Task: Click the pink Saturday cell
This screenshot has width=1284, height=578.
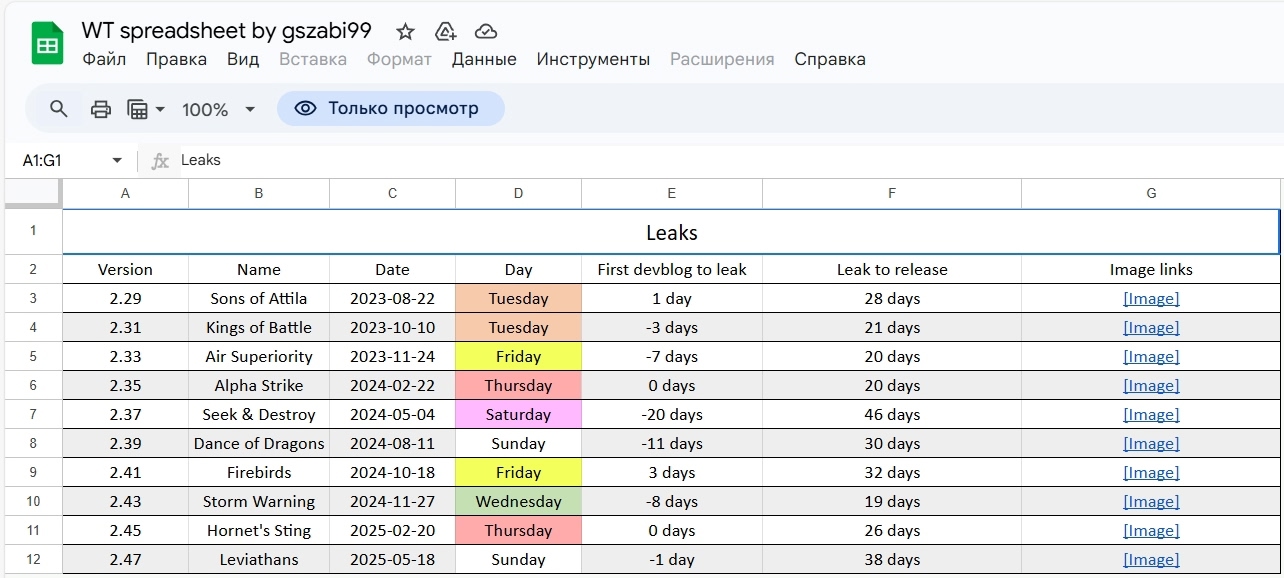Action: (x=518, y=414)
